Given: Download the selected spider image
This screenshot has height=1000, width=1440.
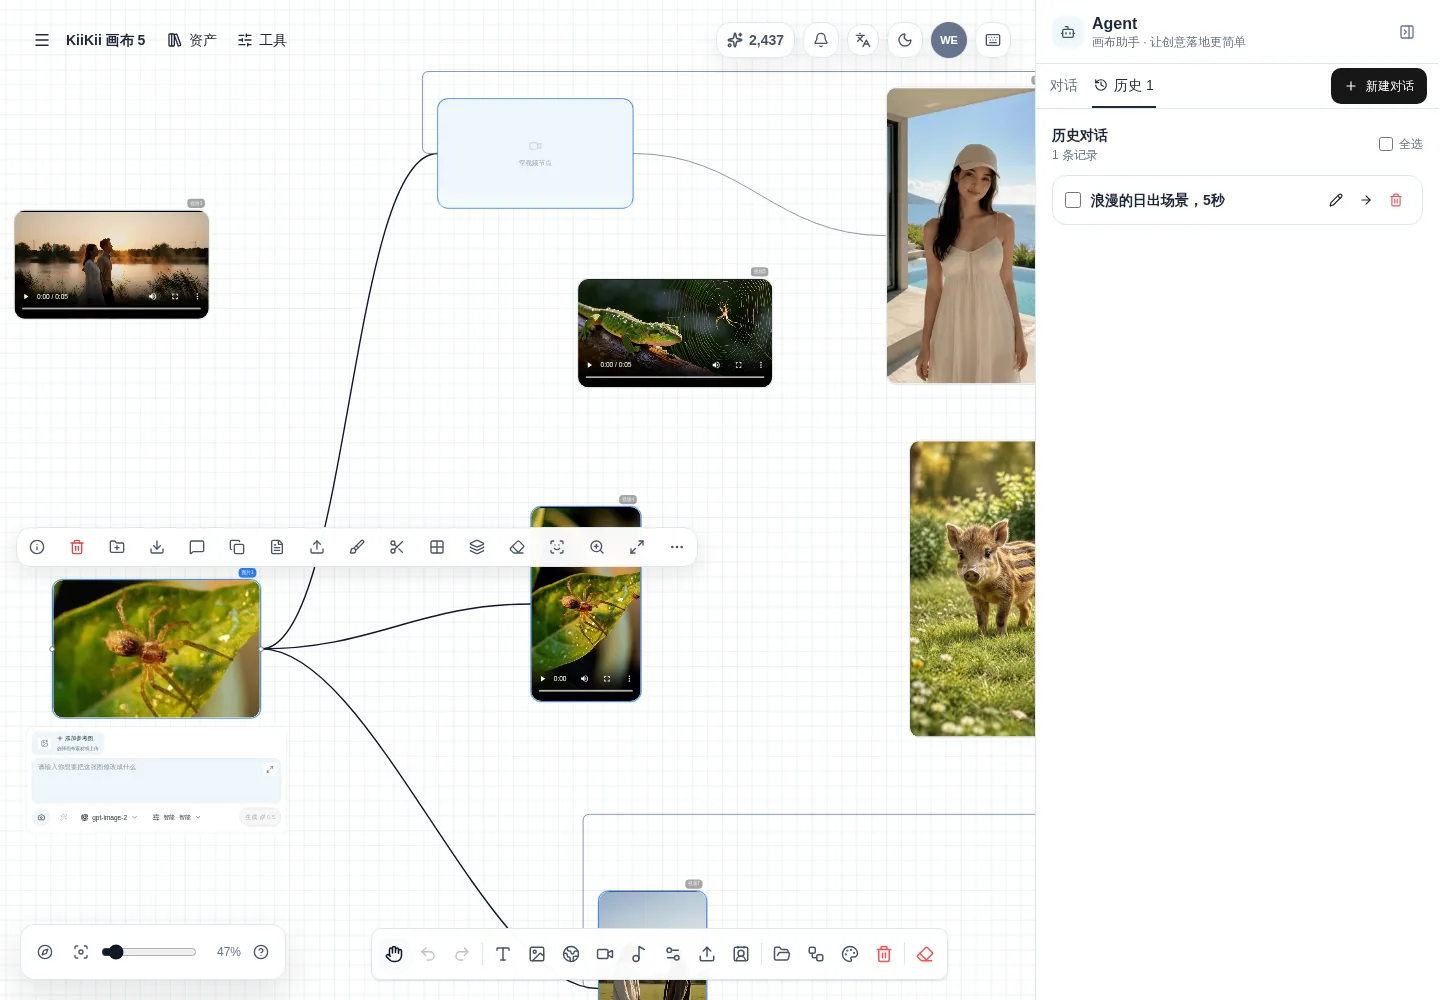Looking at the screenshot, I should click(x=157, y=547).
